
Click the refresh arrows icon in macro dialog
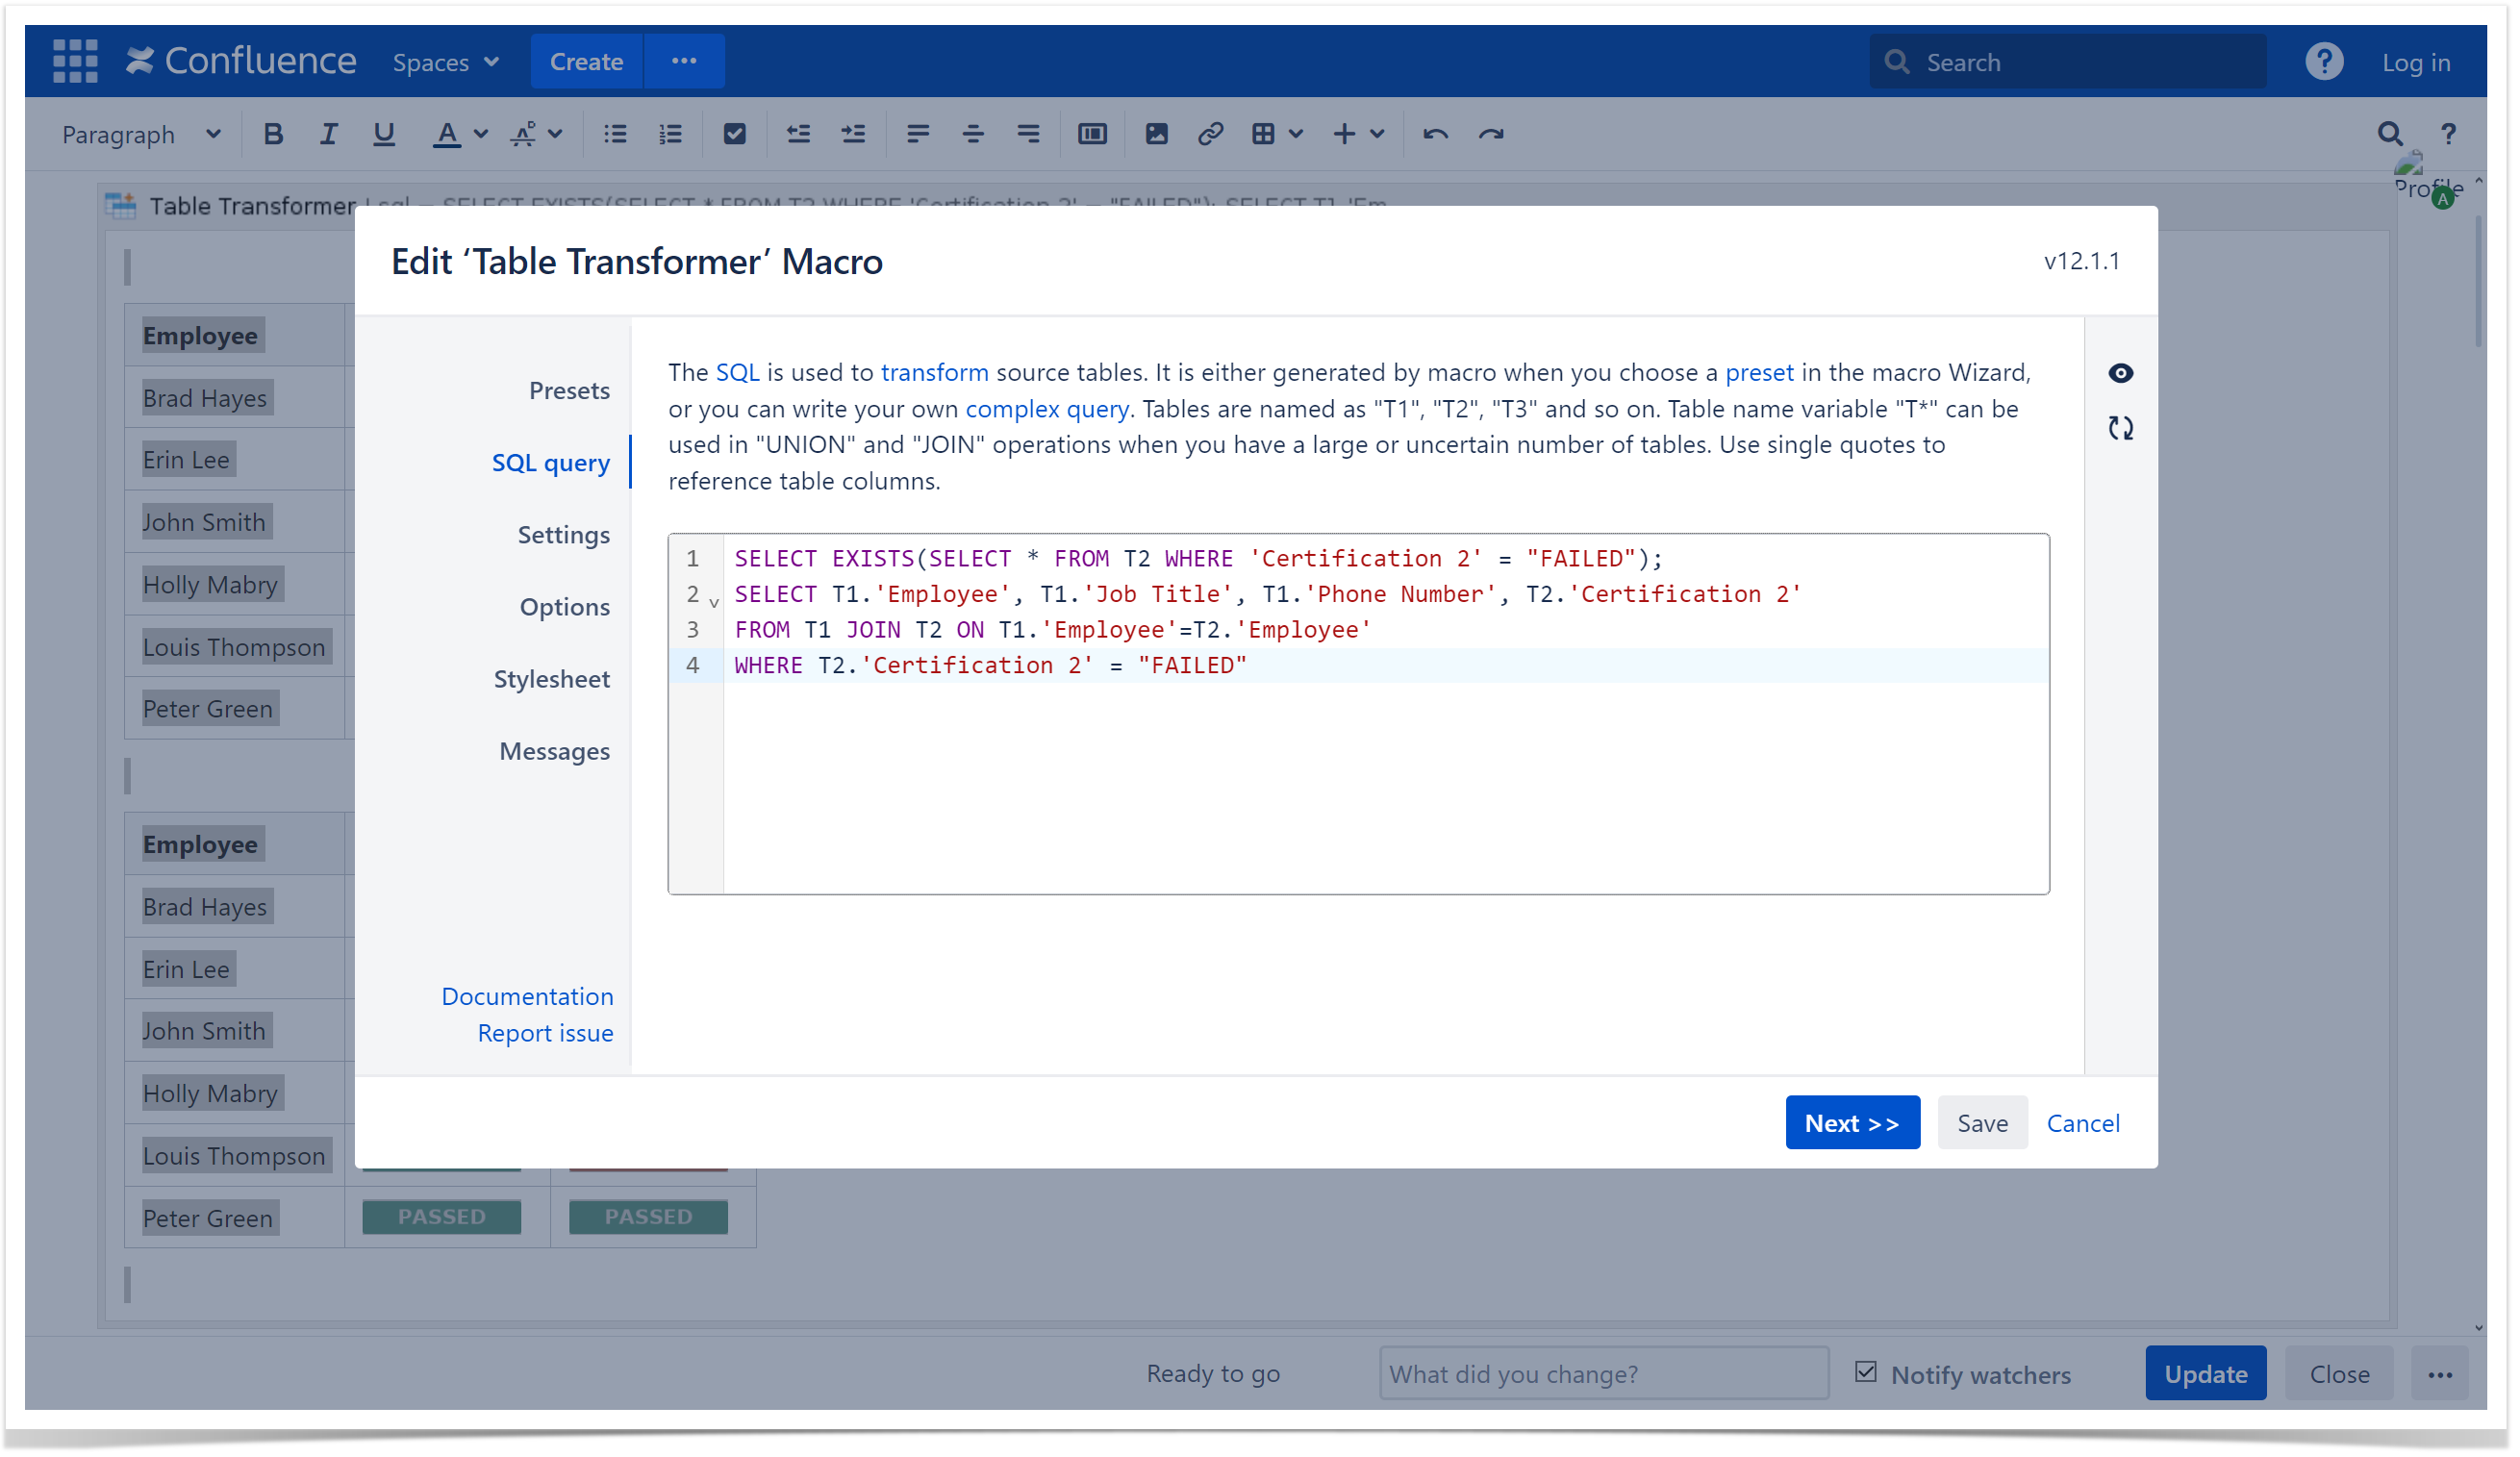pos(2120,428)
